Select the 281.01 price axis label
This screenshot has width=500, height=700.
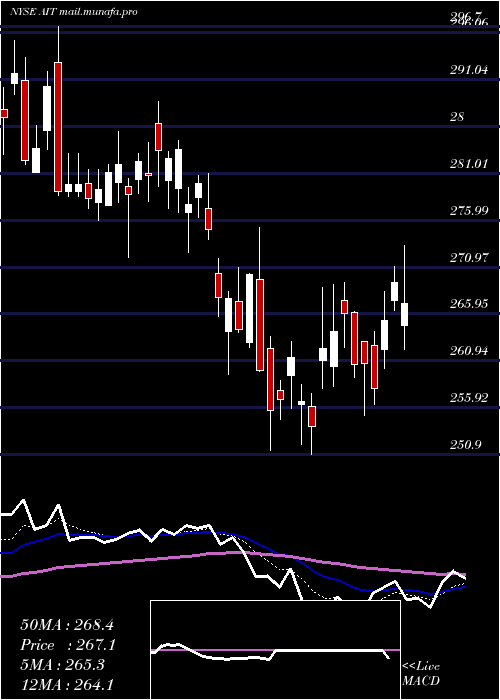[x=468, y=163]
